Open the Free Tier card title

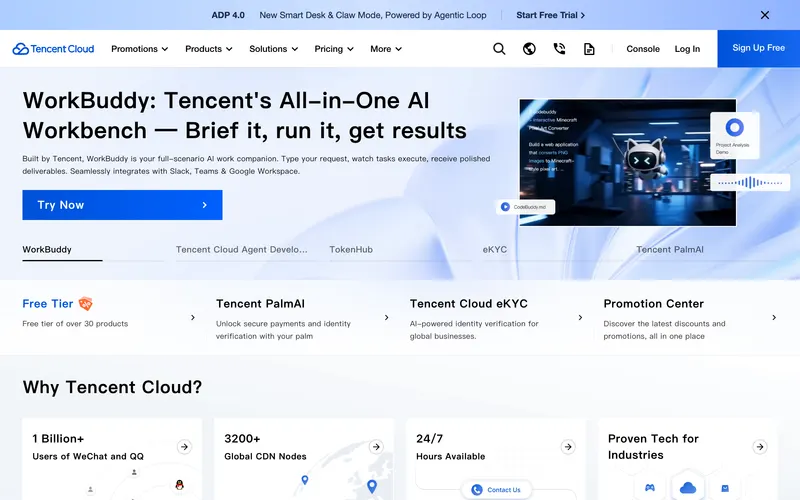click(48, 304)
